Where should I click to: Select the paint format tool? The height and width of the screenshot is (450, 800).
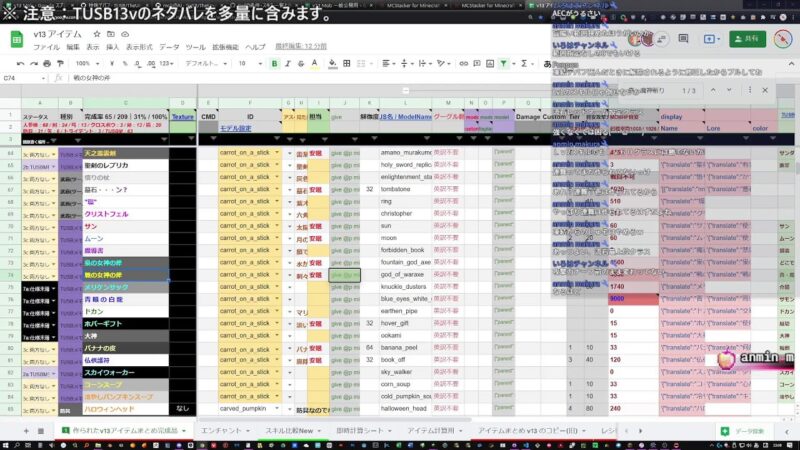[62, 63]
